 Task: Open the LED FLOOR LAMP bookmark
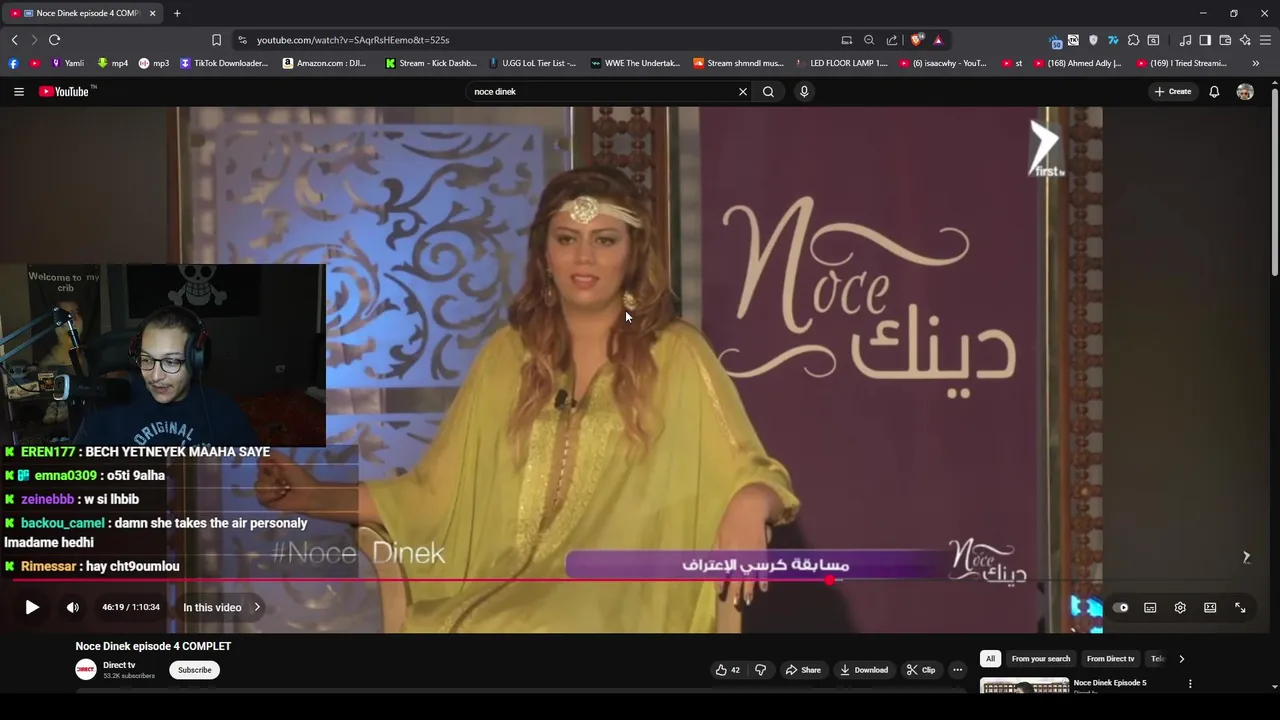coord(842,63)
